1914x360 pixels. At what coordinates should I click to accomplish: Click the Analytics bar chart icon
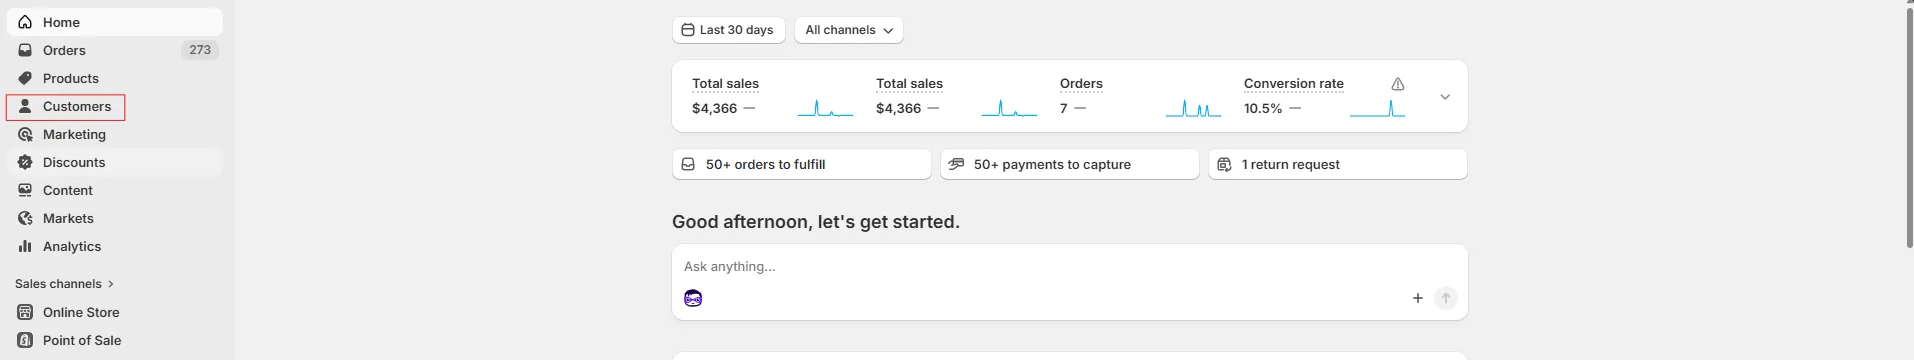25,246
